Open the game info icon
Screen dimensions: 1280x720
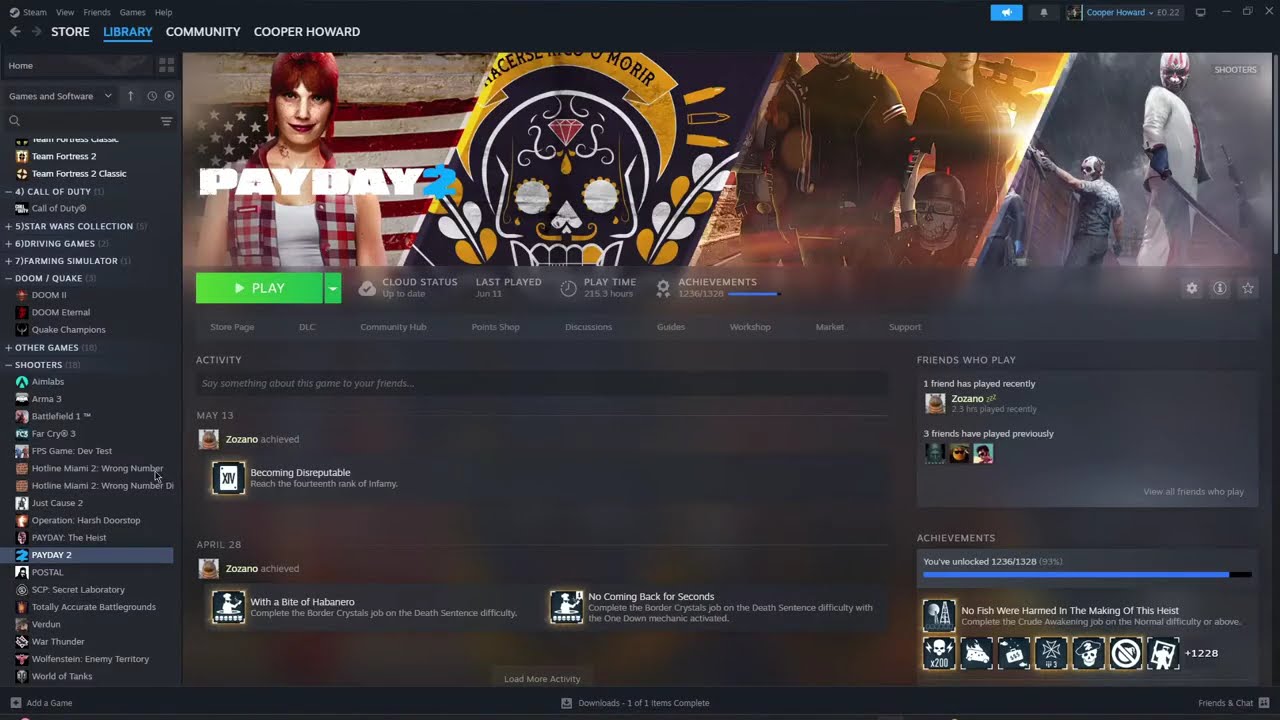(x=1220, y=288)
